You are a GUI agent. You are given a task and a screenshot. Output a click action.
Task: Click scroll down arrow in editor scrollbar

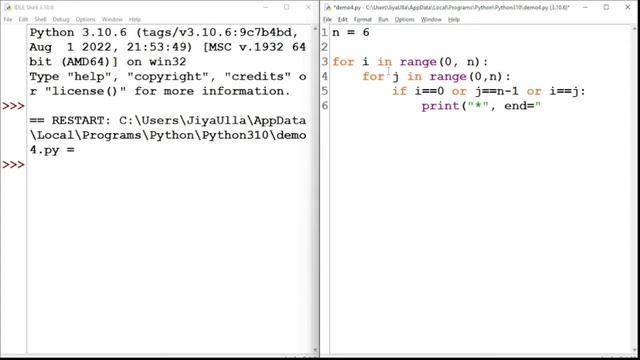(x=635, y=350)
